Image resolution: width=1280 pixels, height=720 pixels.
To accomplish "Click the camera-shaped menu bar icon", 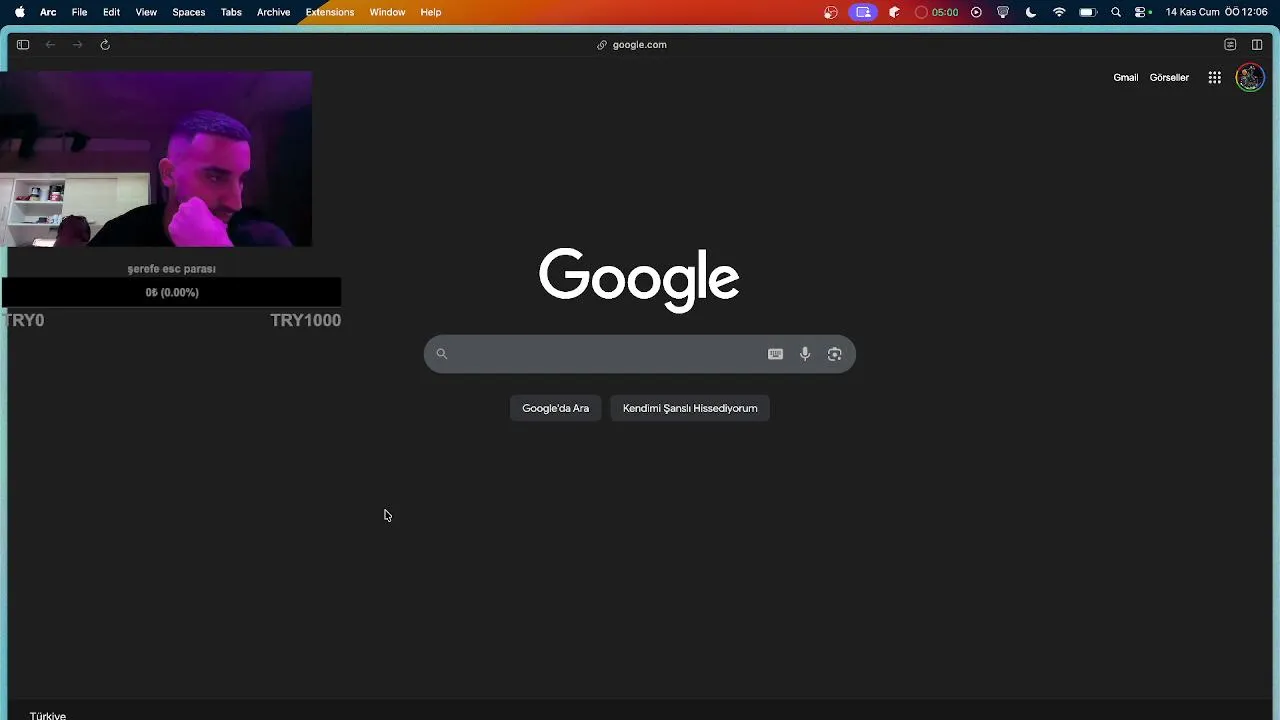I will [1003, 12].
